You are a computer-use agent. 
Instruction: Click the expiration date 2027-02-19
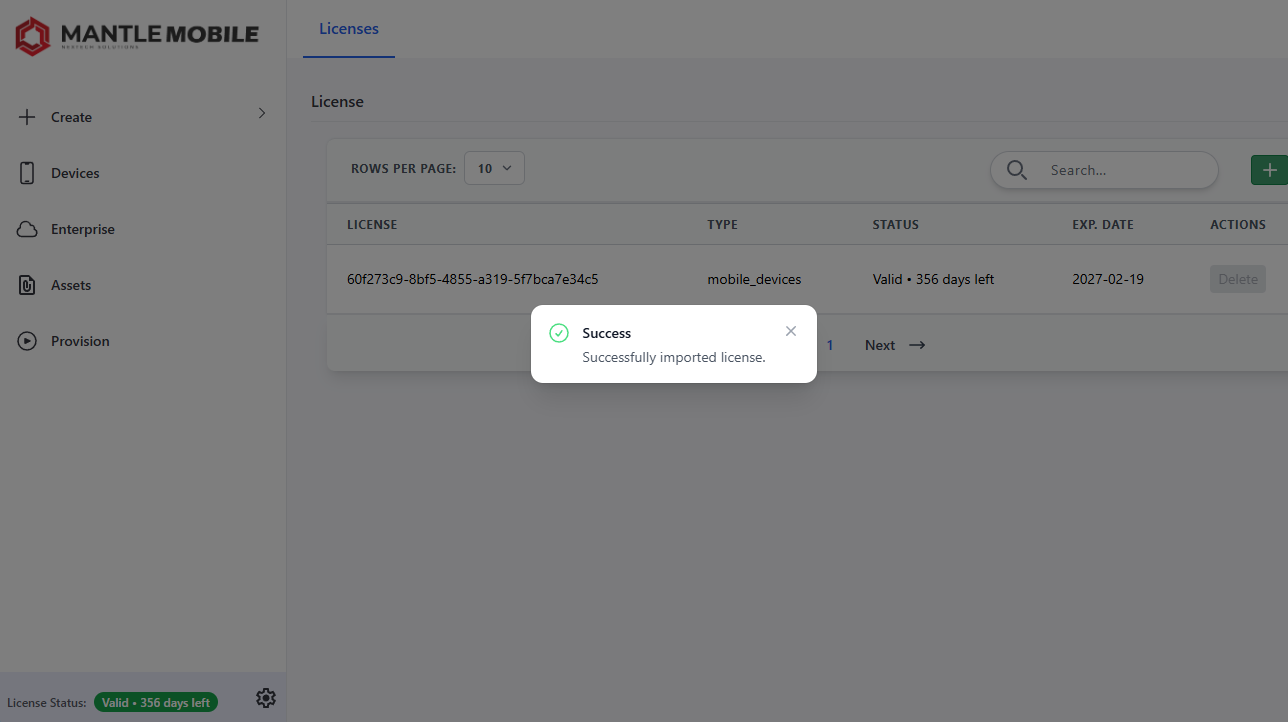[1108, 279]
